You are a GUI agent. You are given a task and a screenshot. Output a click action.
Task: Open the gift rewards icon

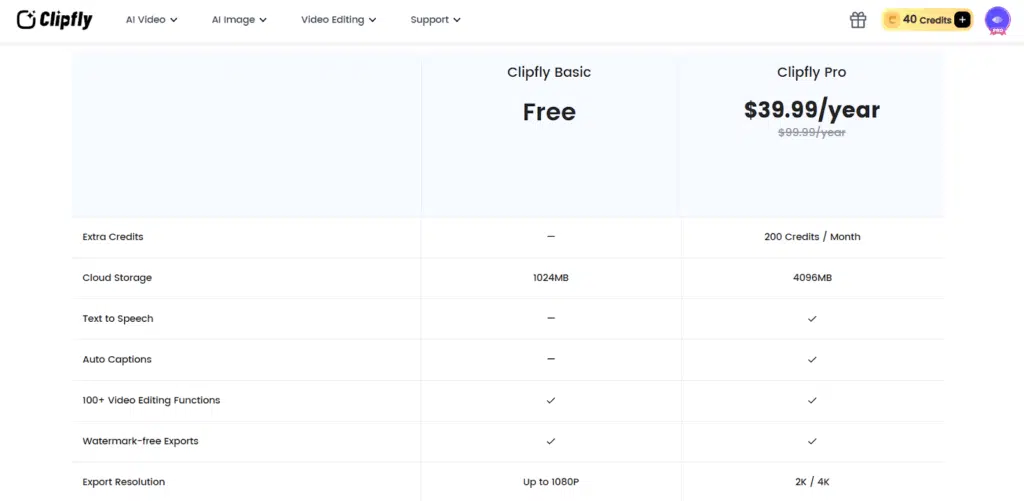pos(857,20)
